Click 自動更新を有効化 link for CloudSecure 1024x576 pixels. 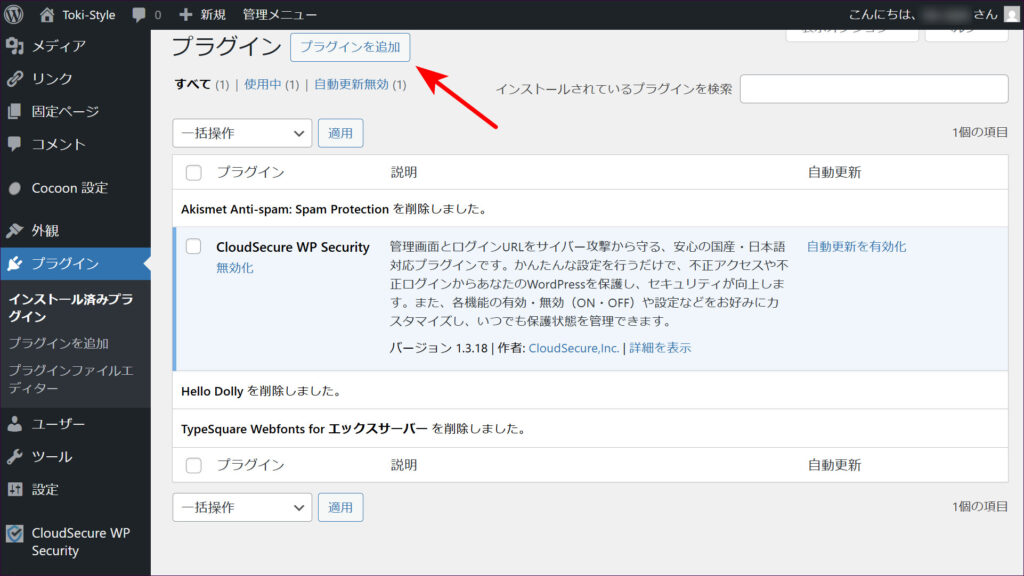[856, 247]
